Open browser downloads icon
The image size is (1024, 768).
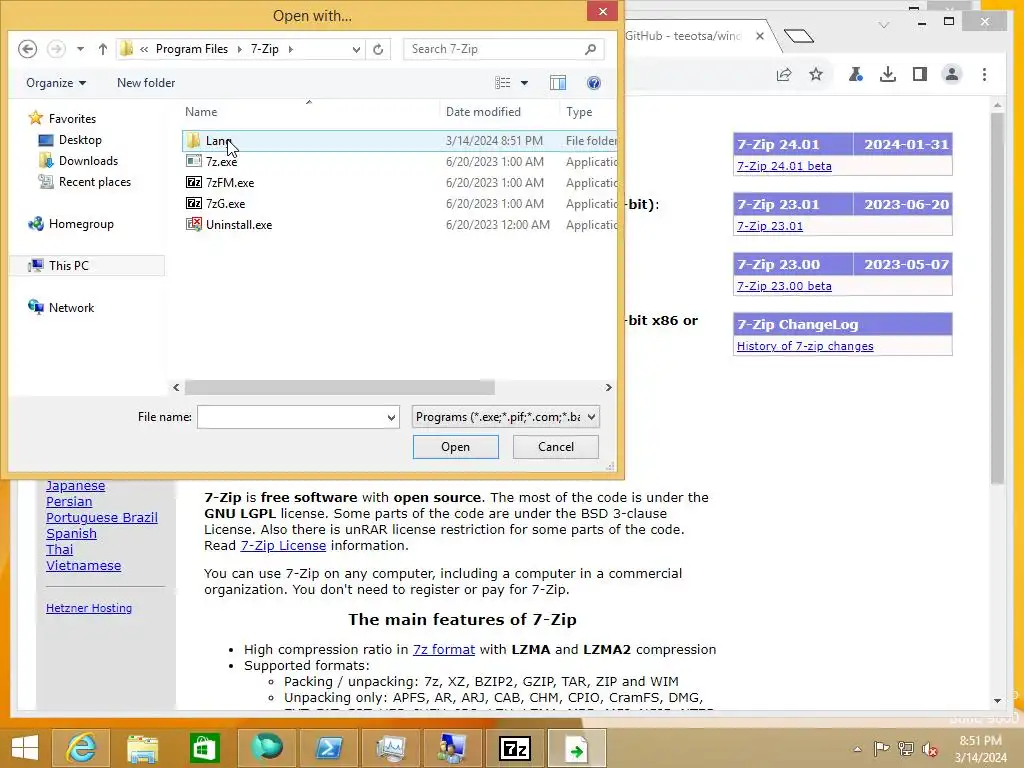tap(888, 74)
